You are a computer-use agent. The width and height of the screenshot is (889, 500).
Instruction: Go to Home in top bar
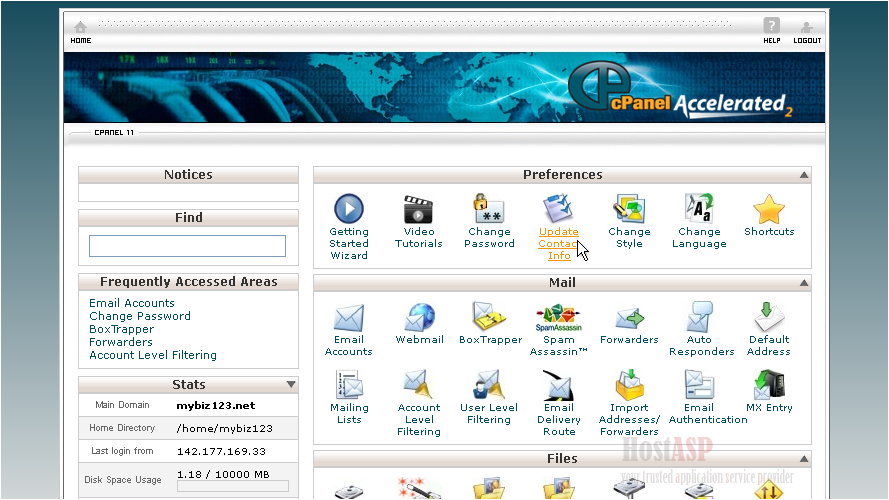click(x=81, y=33)
